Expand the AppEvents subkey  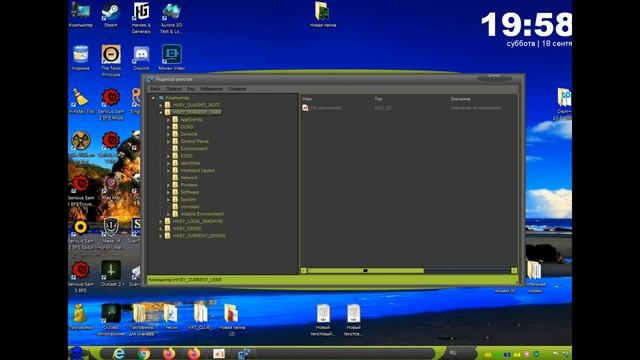click(168, 120)
